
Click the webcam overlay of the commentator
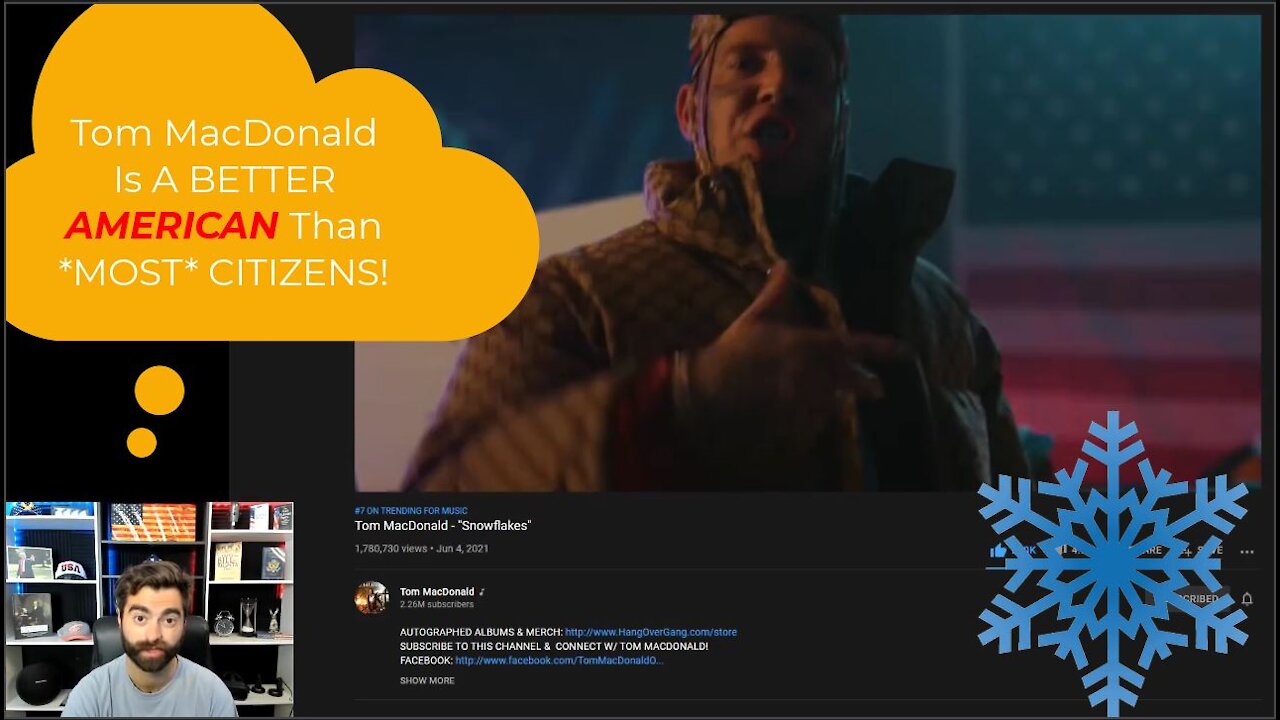(149, 609)
